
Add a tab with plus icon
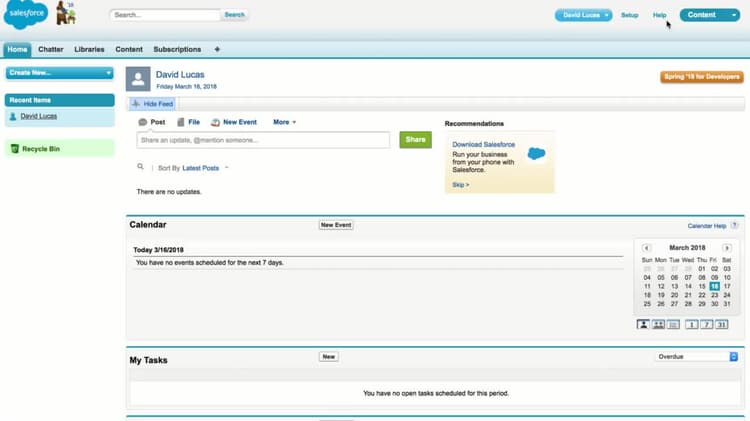(217, 49)
